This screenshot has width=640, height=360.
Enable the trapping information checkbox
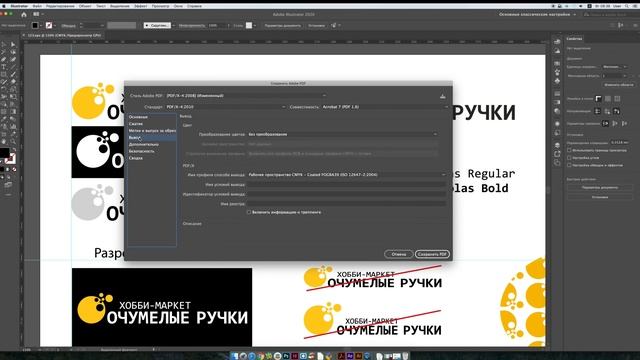tap(249, 212)
